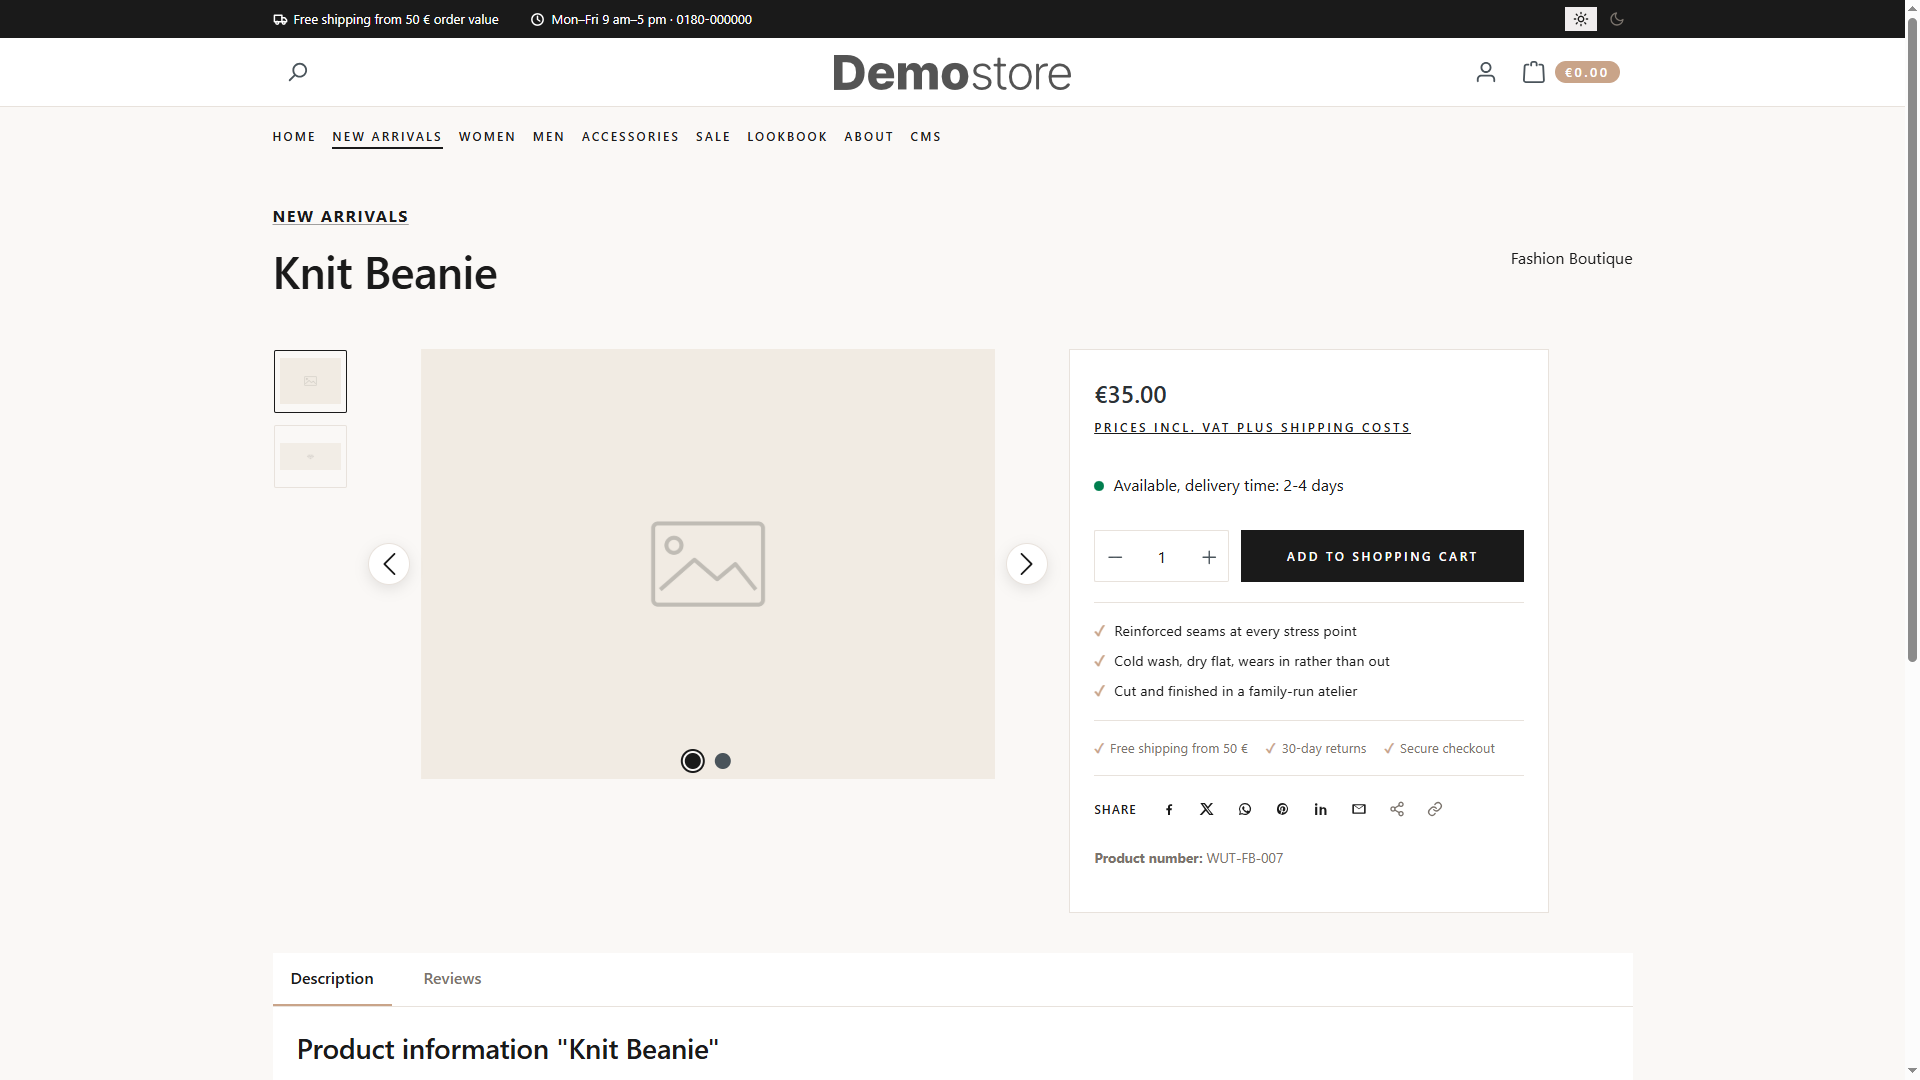Viewport: 1920px width, 1080px height.
Task: Open New Arrivals menu item
Action: [x=387, y=137]
